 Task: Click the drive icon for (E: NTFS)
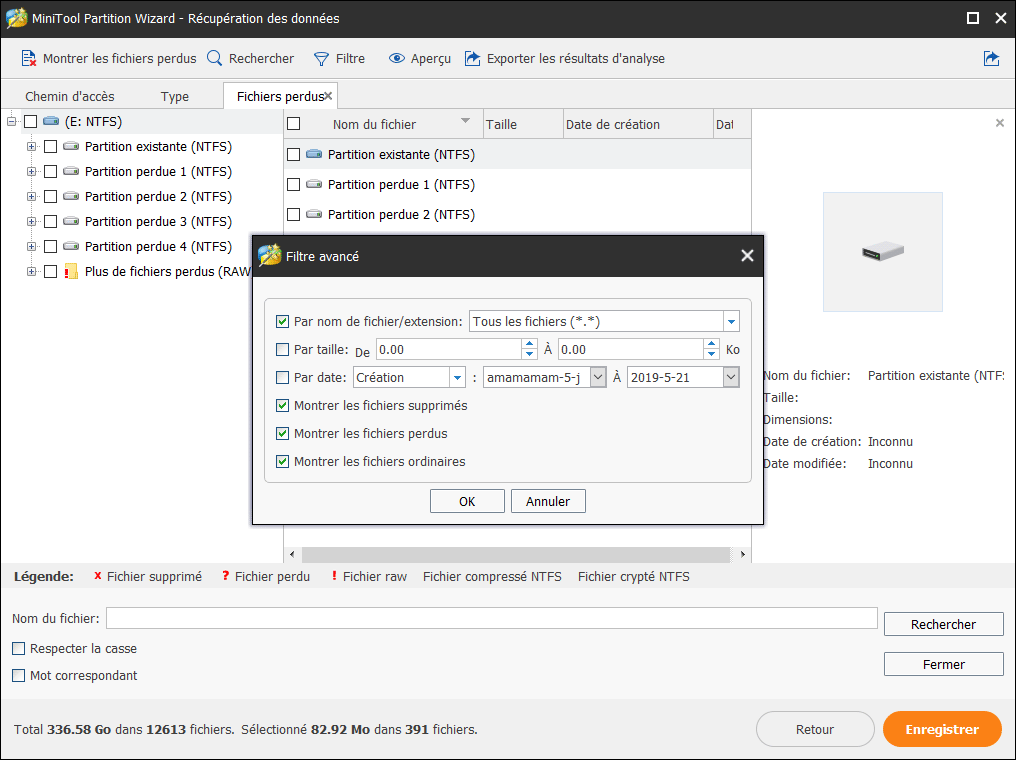click(51, 121)
